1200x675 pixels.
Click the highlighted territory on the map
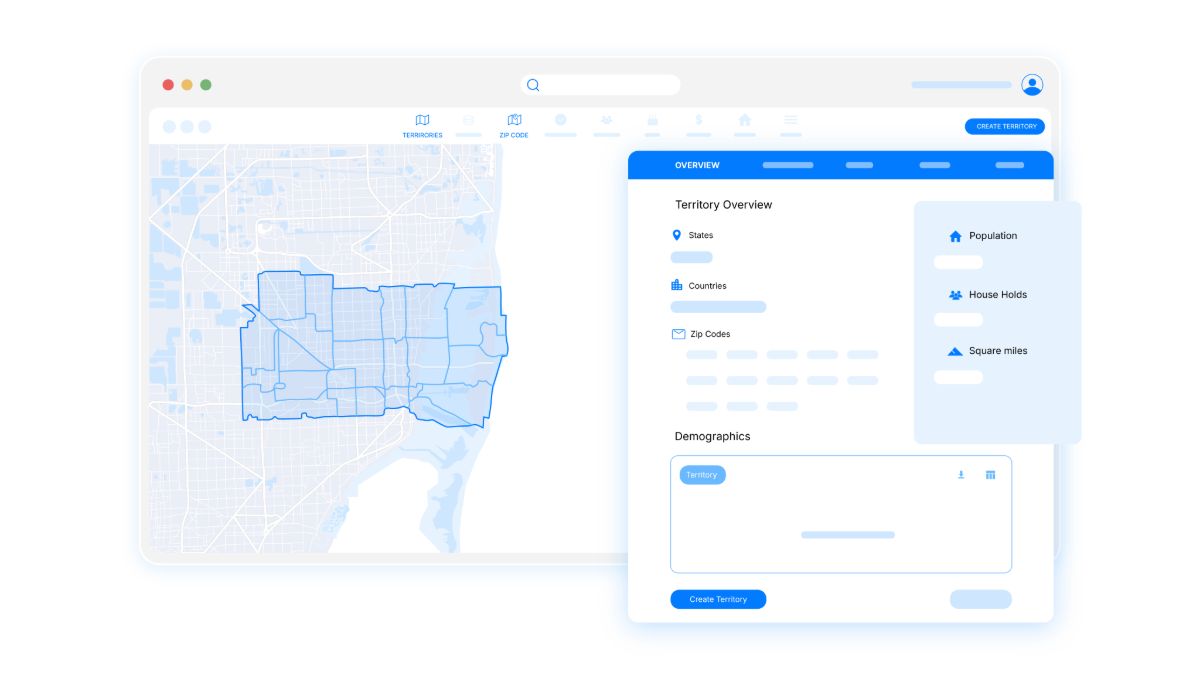[370, 350]
